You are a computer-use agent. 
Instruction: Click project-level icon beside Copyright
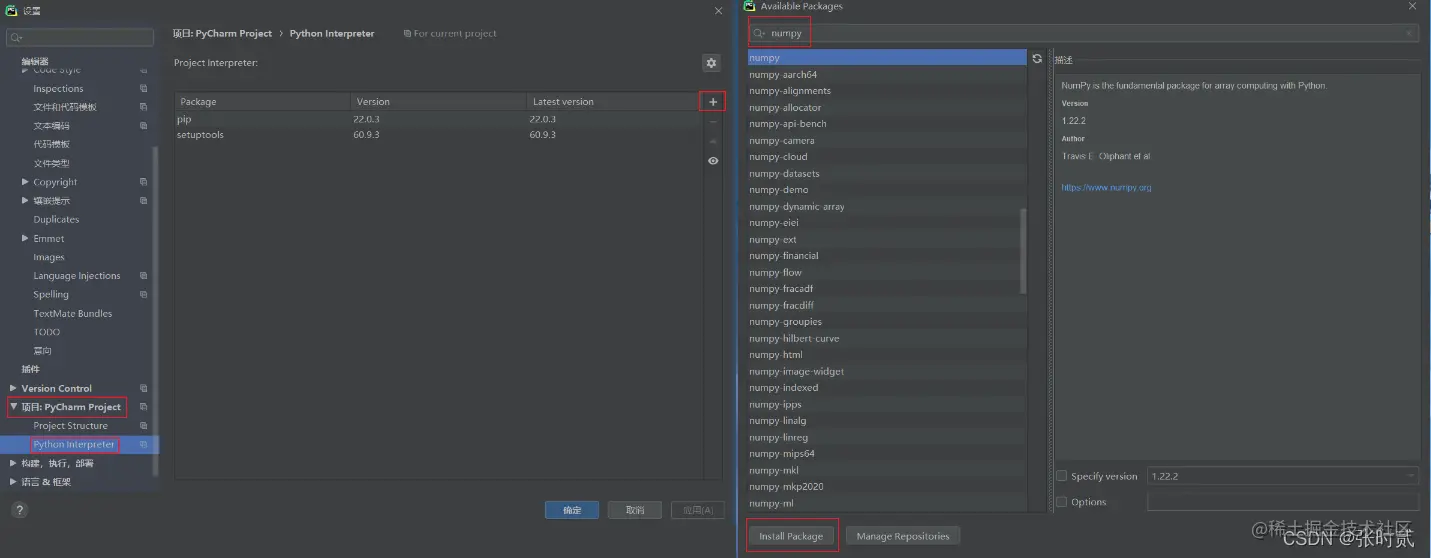click(143, 182)
